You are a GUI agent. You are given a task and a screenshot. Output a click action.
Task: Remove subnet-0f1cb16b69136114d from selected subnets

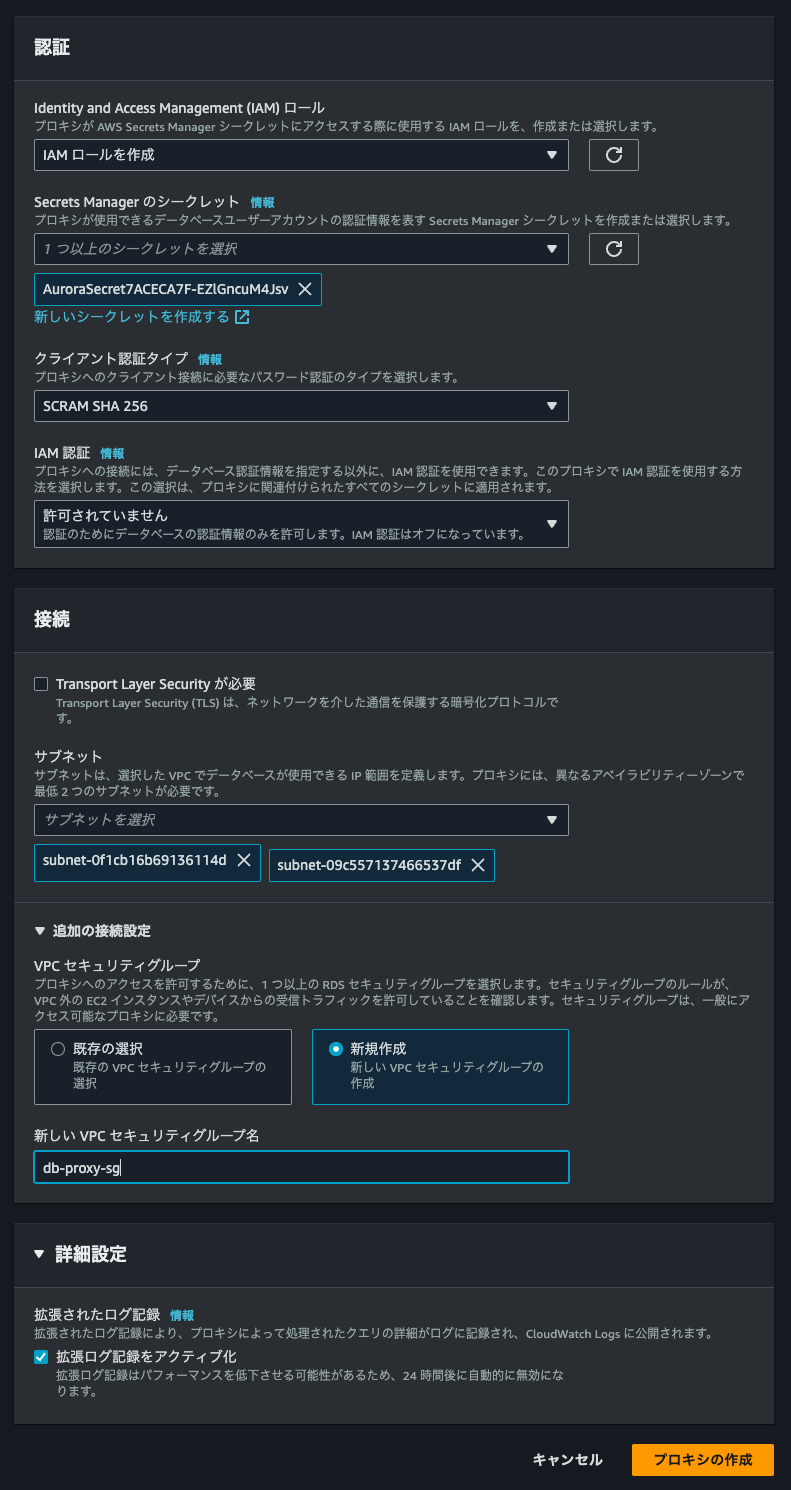(245, 861)
